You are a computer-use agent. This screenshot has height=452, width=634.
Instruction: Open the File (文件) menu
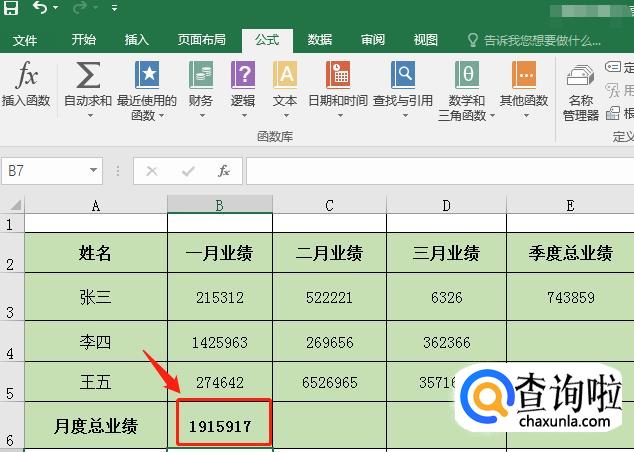(25, 40)
